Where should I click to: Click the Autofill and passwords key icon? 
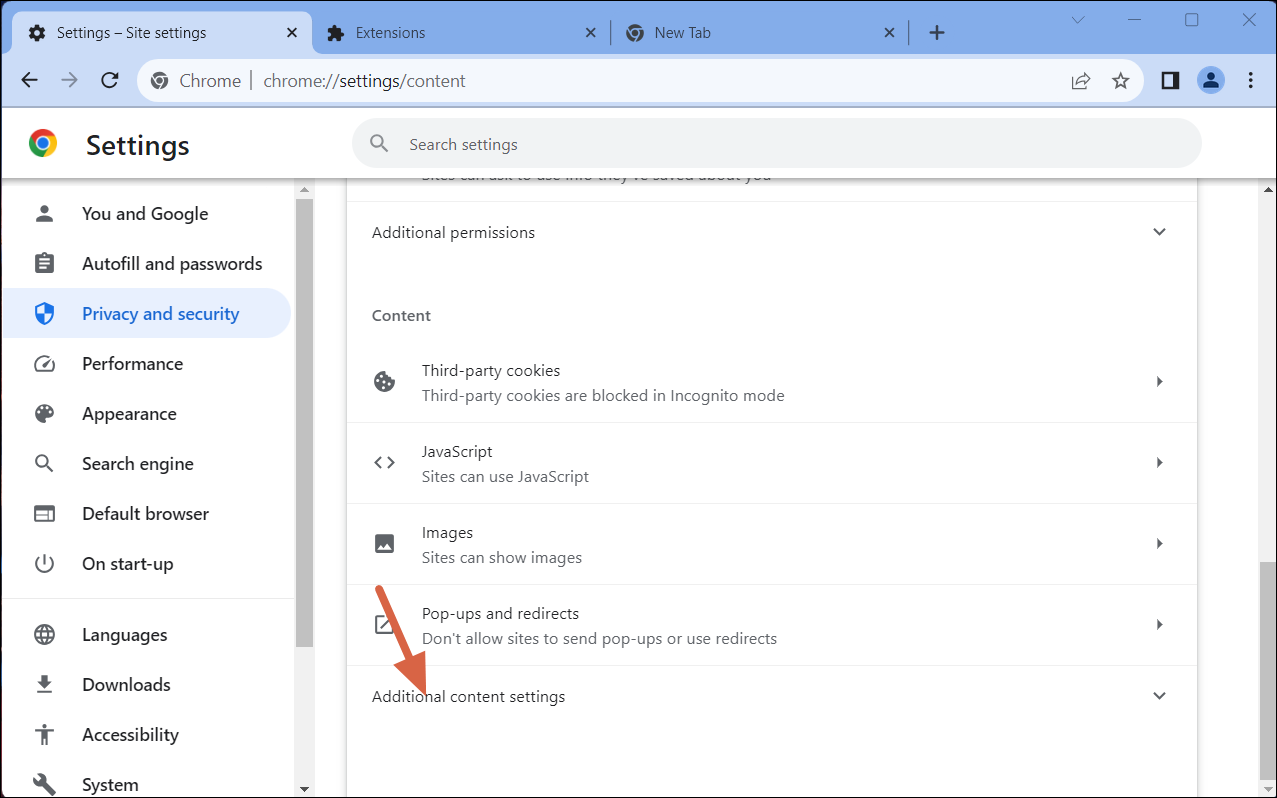click(44, 263)
